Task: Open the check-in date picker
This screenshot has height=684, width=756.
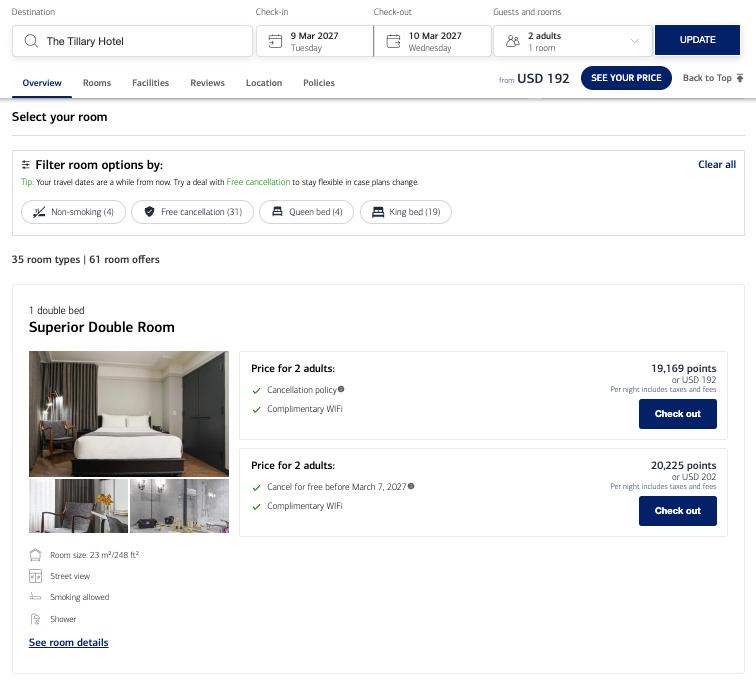Action: click(315, 41)
